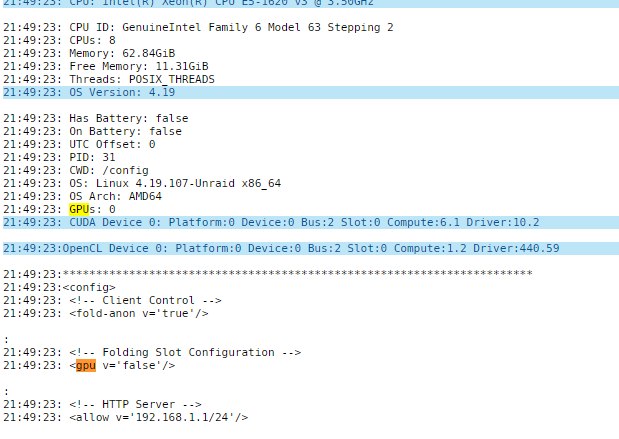Click the Memory 62.84GiB line
This screenshot has height=439, width=619.
point(89,53)
